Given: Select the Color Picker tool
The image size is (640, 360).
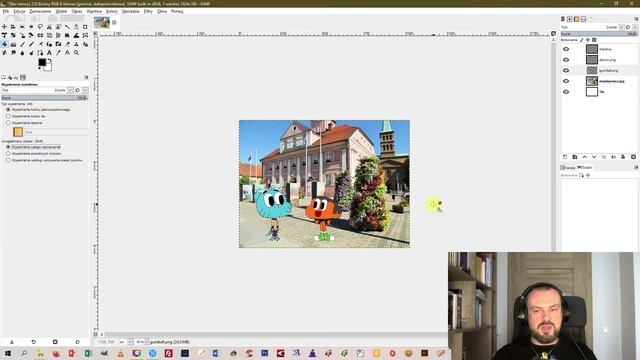Looking at the screenshot, I should click(58, 53).
